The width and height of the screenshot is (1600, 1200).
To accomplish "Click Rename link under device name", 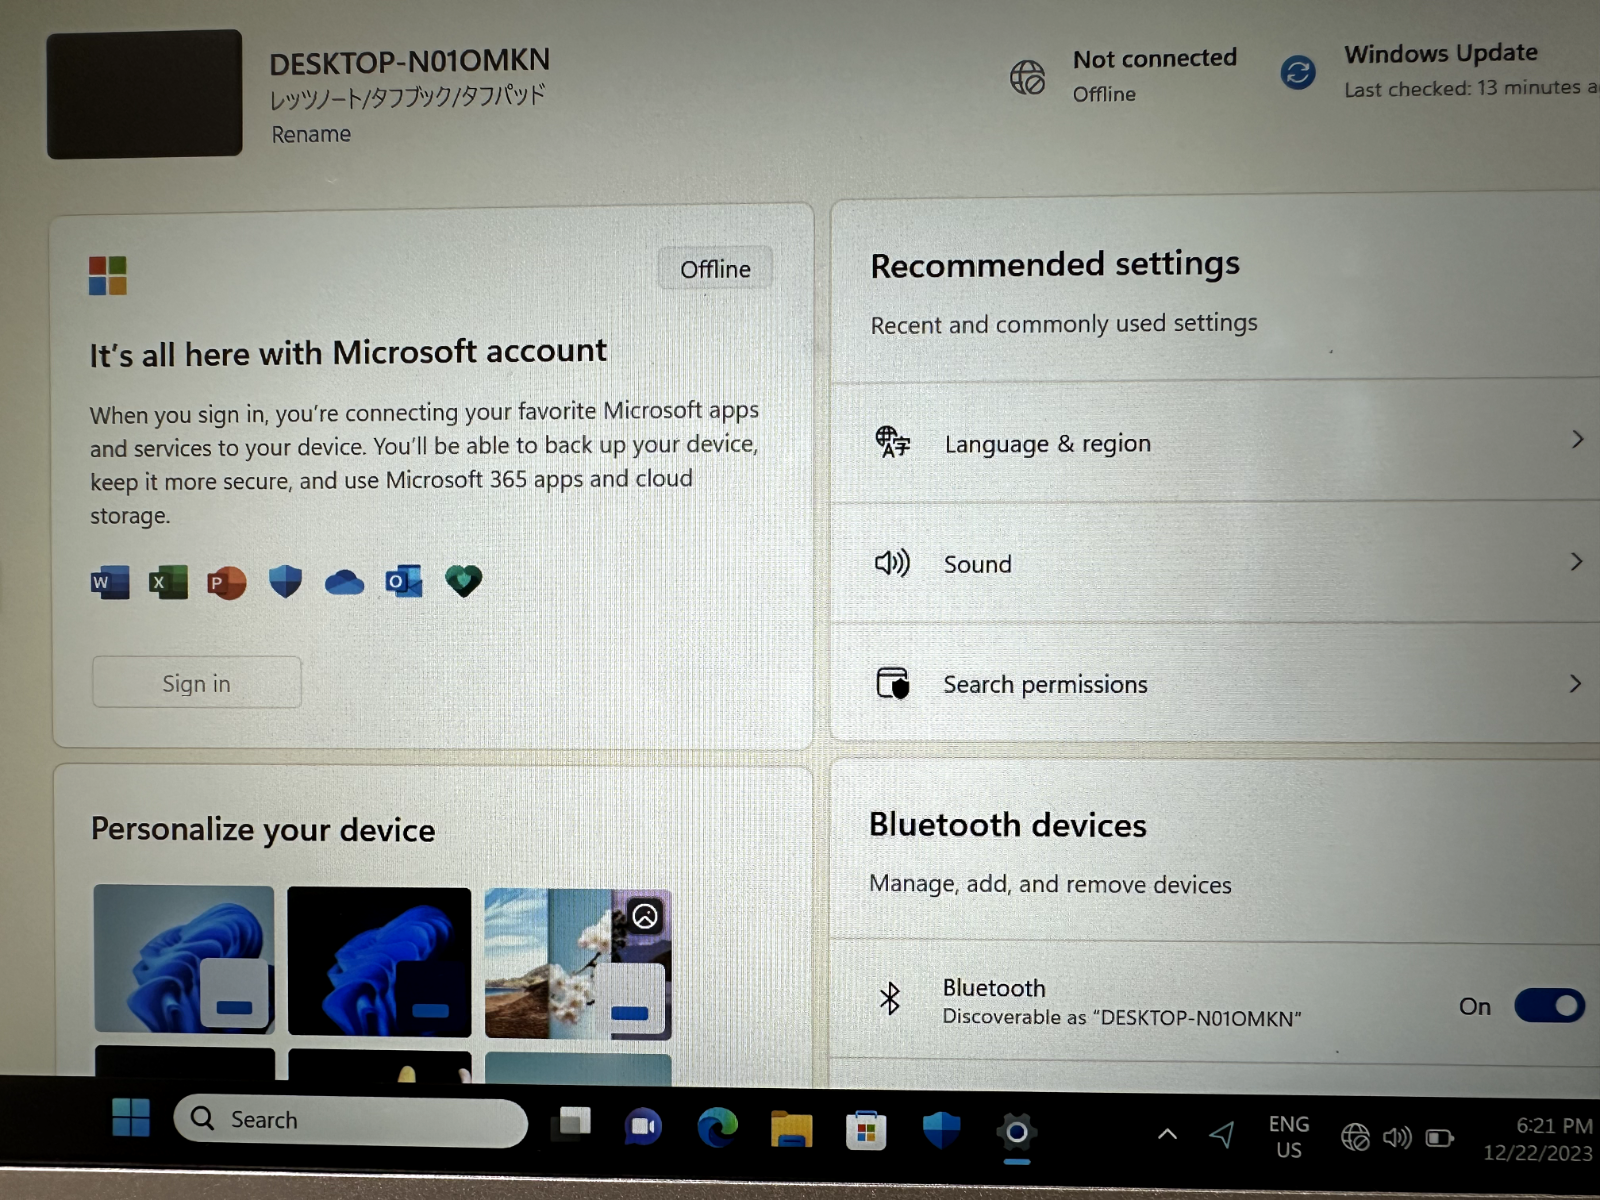I will pos(311,134).
